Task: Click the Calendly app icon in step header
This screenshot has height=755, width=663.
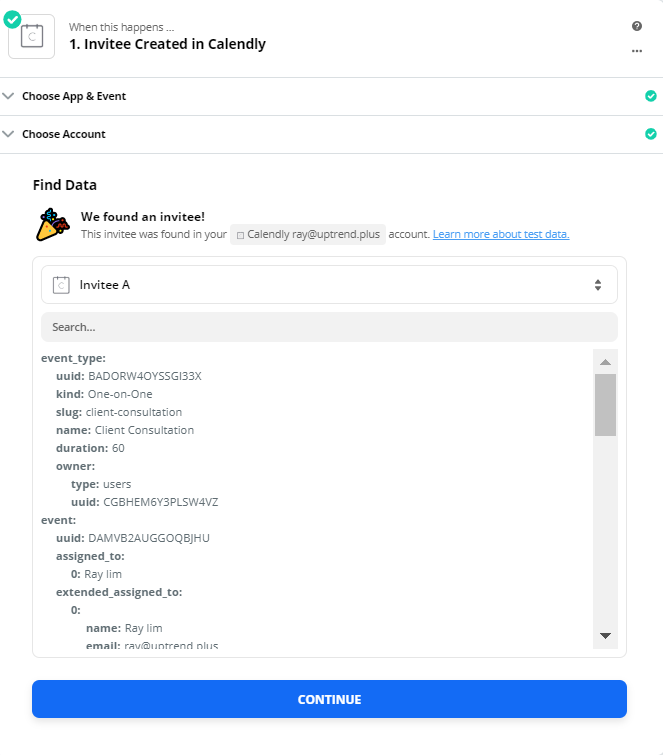Action: tap(32, 37)
